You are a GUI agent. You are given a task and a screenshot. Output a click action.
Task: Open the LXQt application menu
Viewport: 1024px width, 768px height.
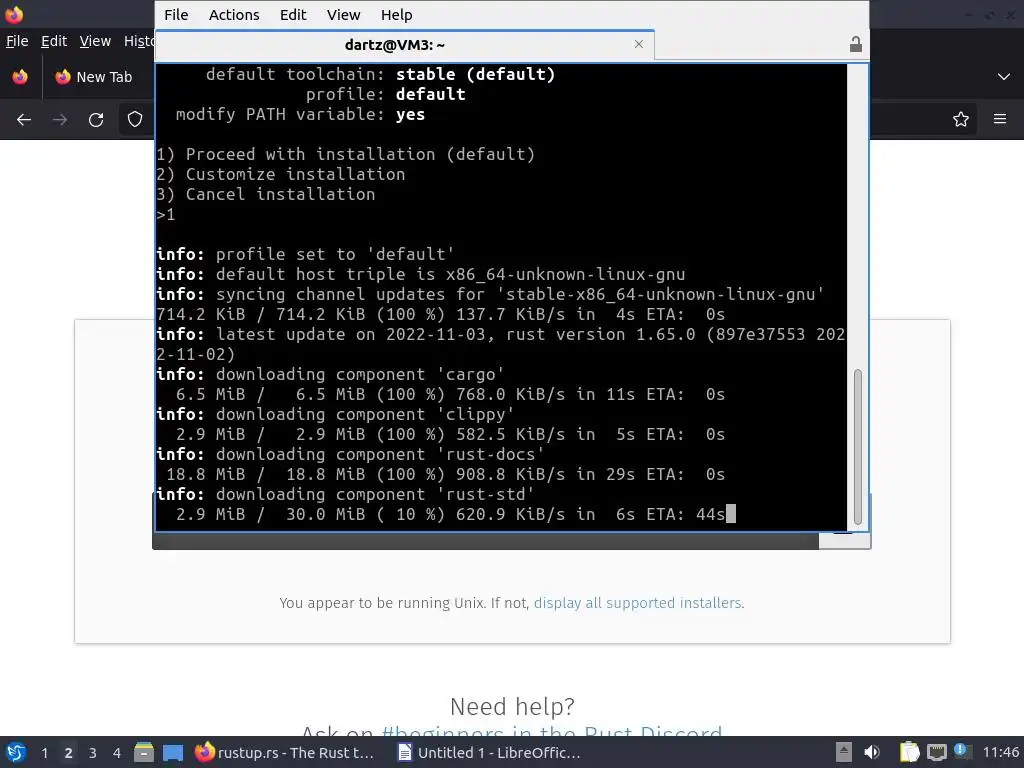pyautogui.click(x=16, y=752)
